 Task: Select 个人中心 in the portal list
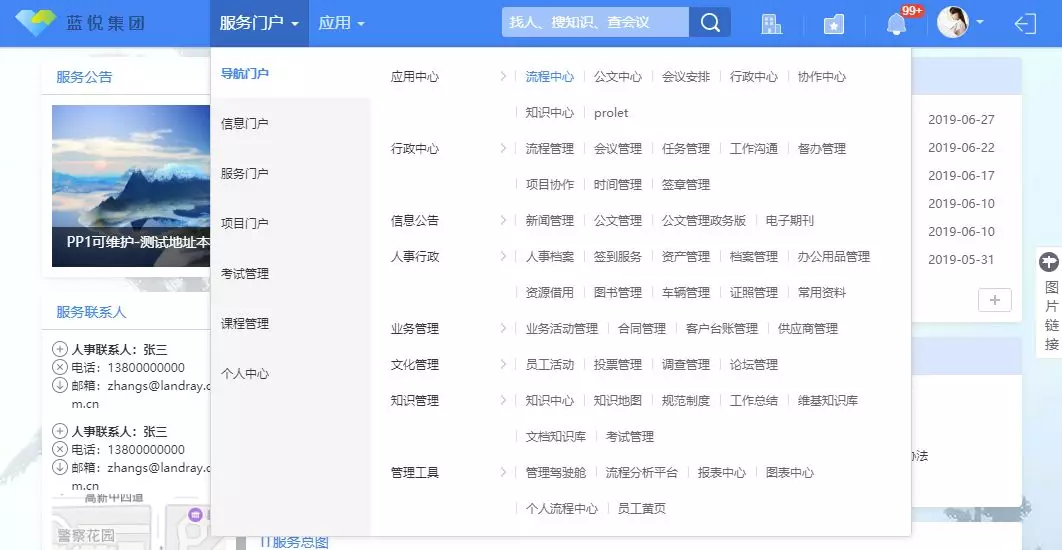click(245, 374)
